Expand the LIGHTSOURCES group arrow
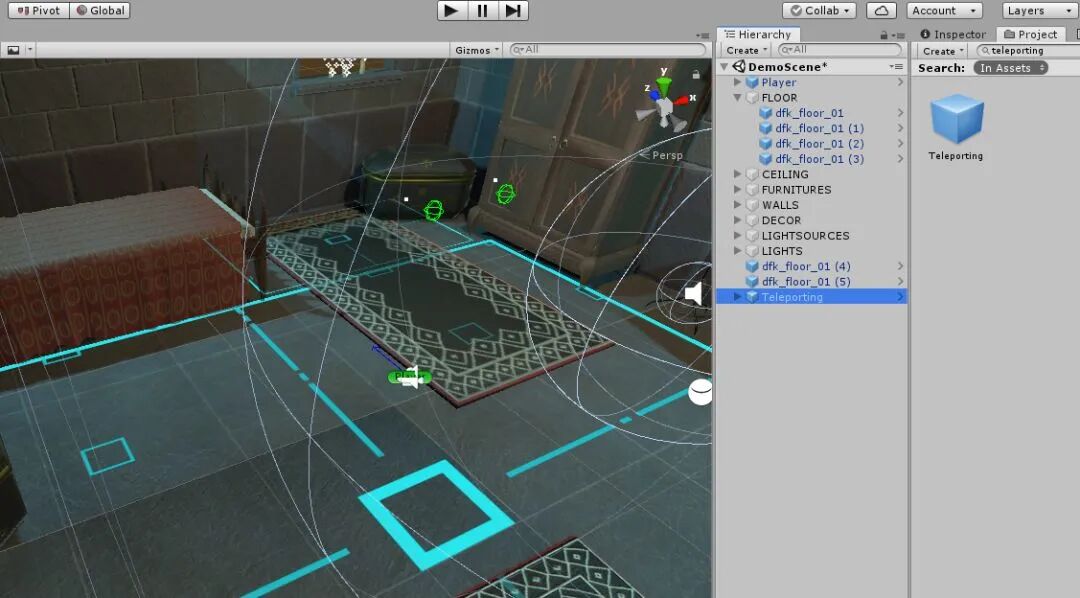This screenshot has height=598, width=1080. point(738,235)
